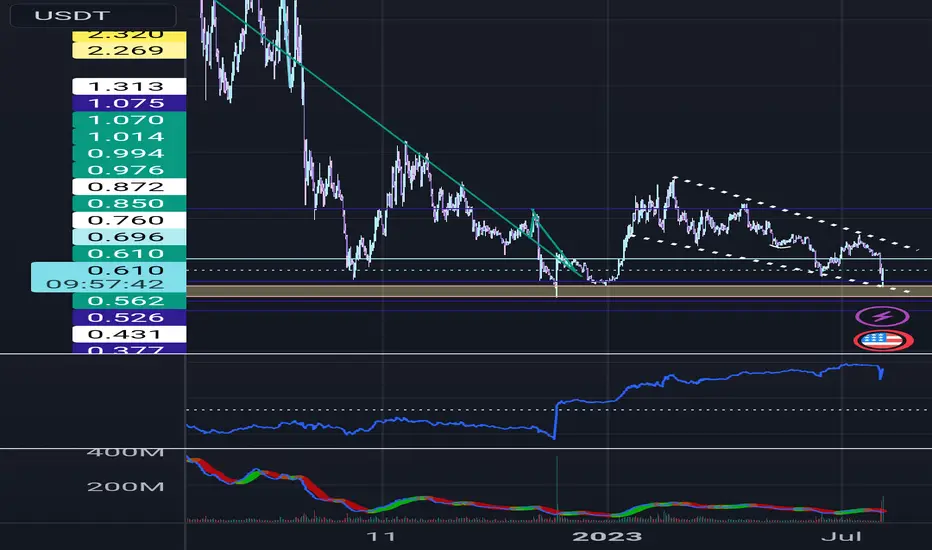Select the white 0.431 price label
Screen dimensions: 932x550
click(129, 334)
